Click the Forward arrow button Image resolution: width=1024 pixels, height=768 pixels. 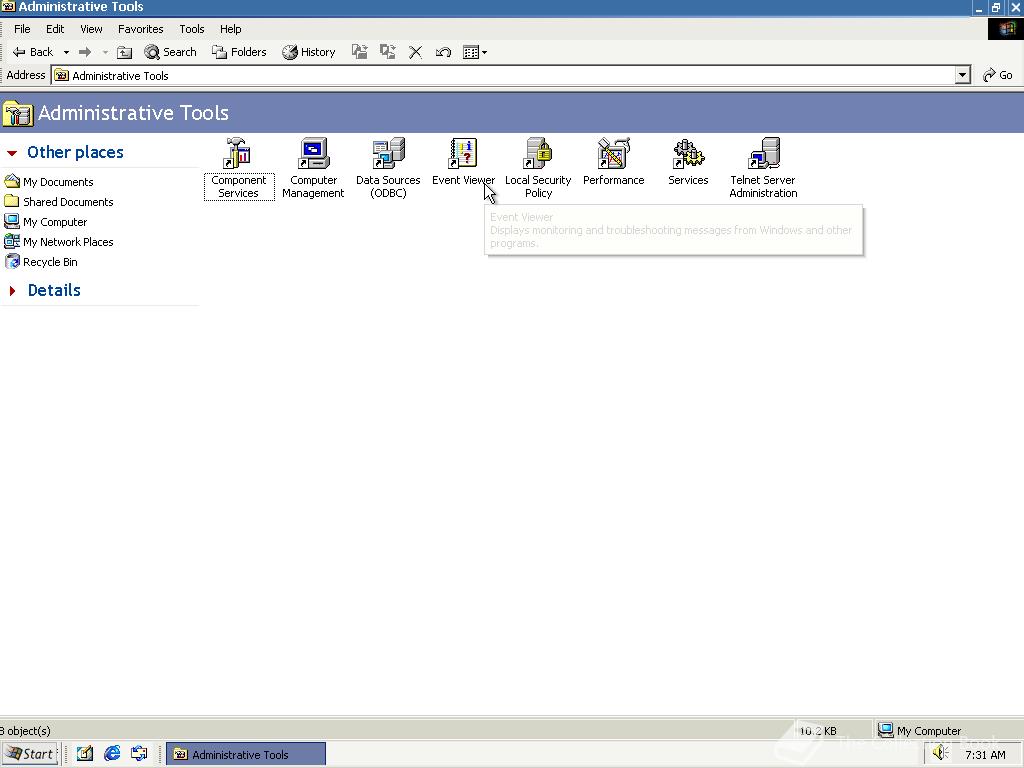click(85, 52)
